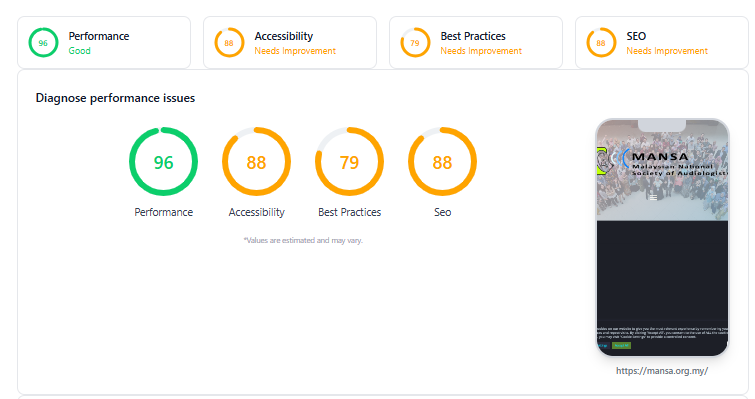
Task: Select the large green 96 Performance gauge
Action: 163,162
